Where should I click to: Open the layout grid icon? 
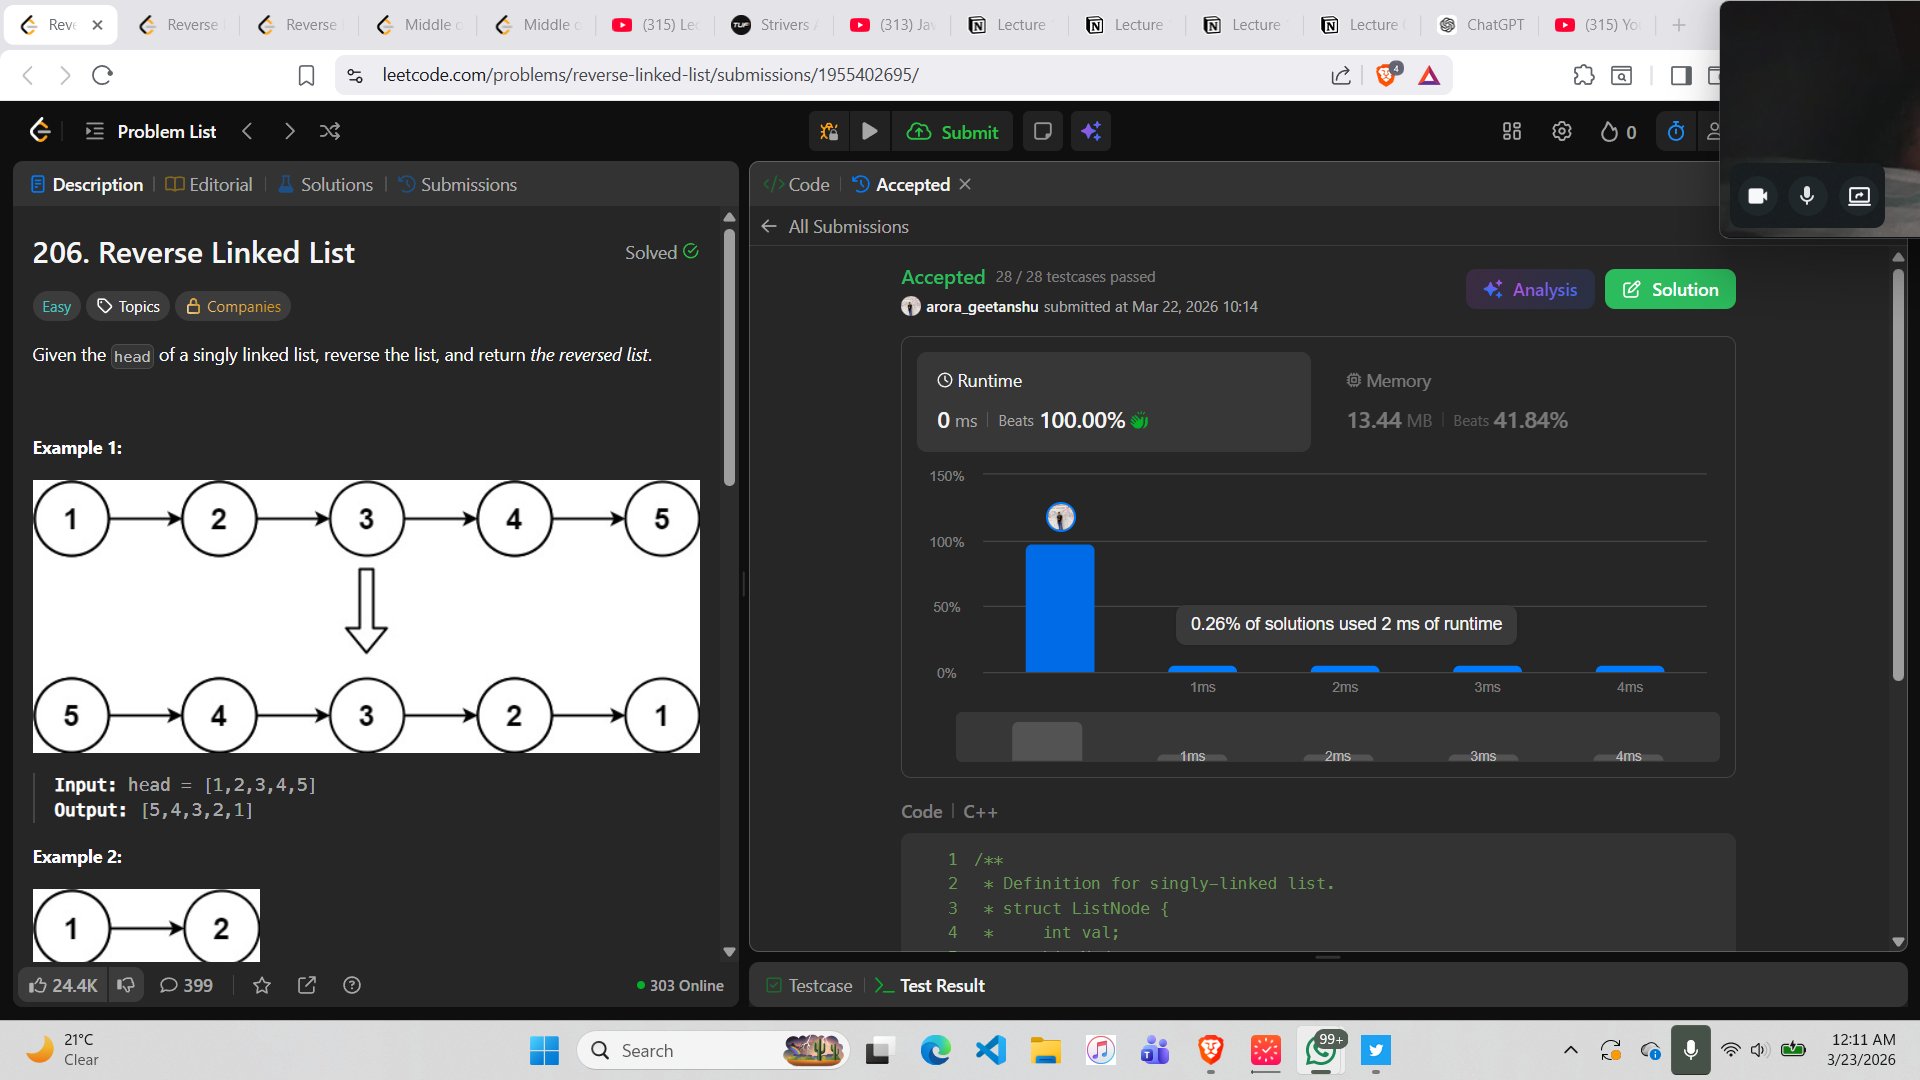(1512, 131)
